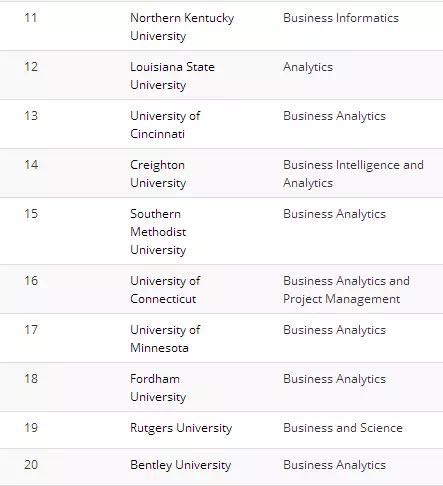The width and height of the screenshot is (443, 486).
Task: Click Business Intelligence and Analytics text
Action: (x=353, y=174)
